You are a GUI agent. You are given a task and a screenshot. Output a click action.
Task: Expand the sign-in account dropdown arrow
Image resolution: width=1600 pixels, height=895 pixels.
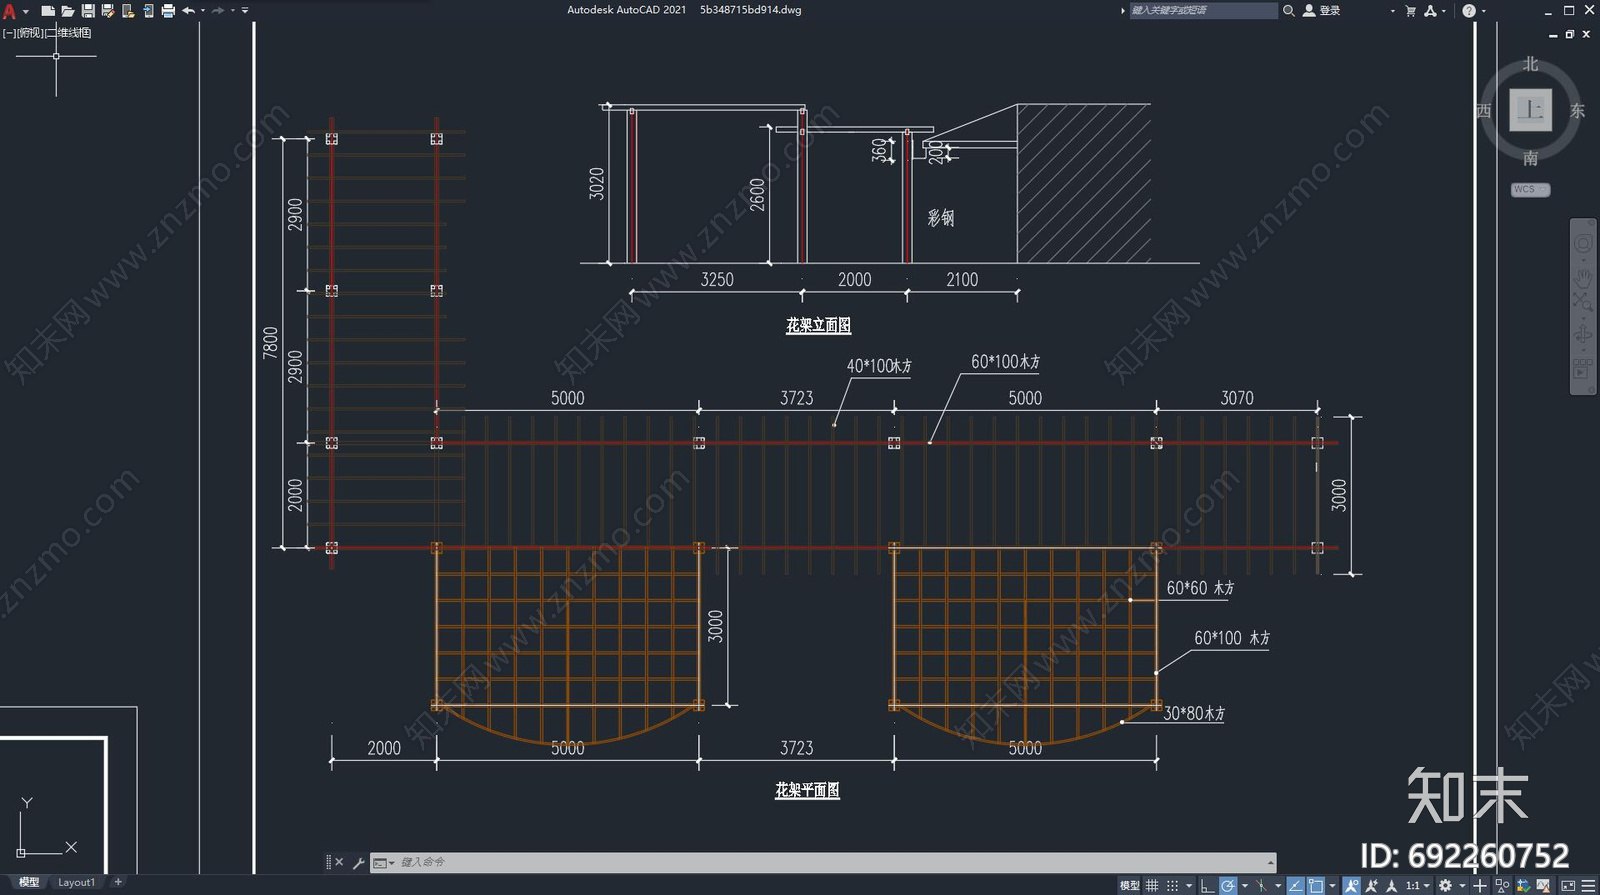(1393, 11)
